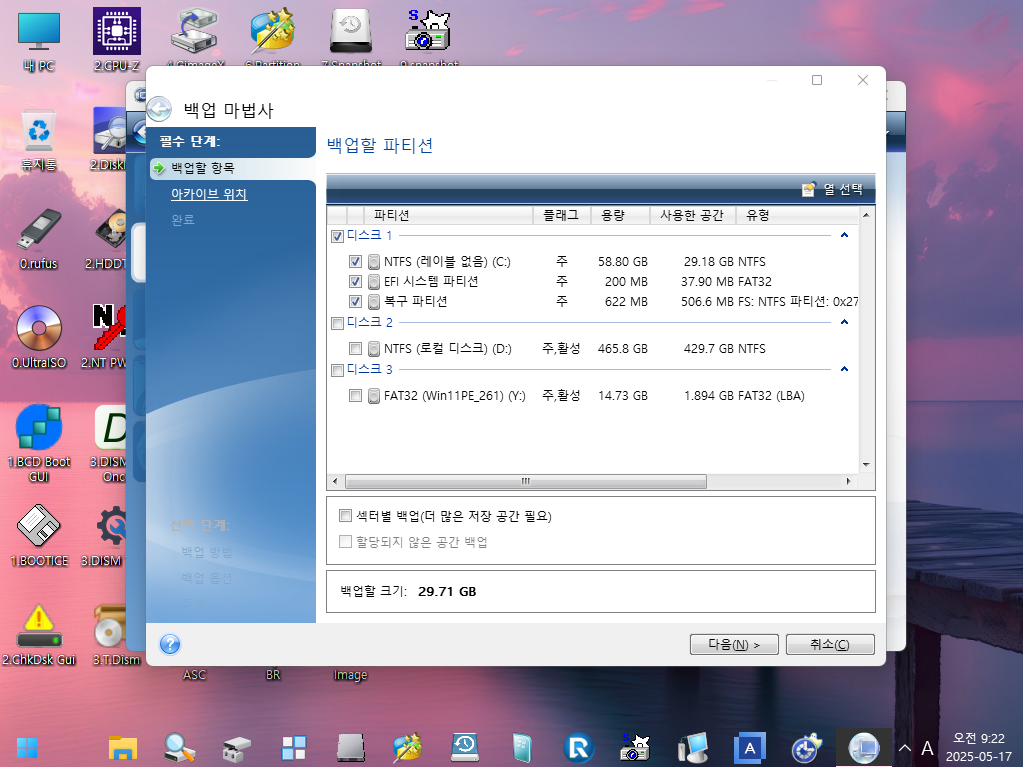This screenshot has height=767, width=1023.
Task: Open the Windows Start button
Action: 27,748
